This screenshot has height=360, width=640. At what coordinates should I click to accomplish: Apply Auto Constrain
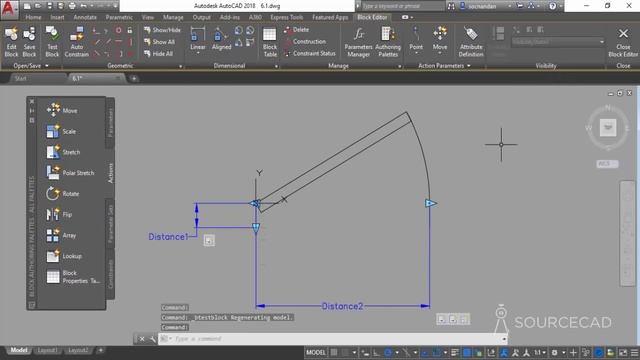[76, 42]
